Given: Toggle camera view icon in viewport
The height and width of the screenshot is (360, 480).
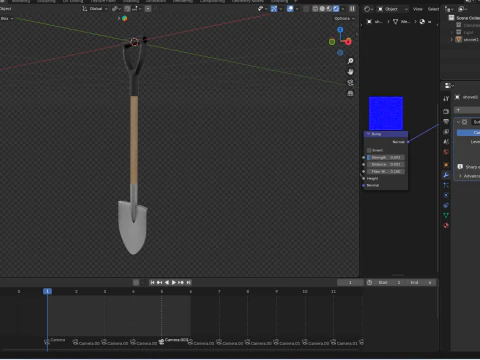Looking at the screenshot, I should point(350,82).
